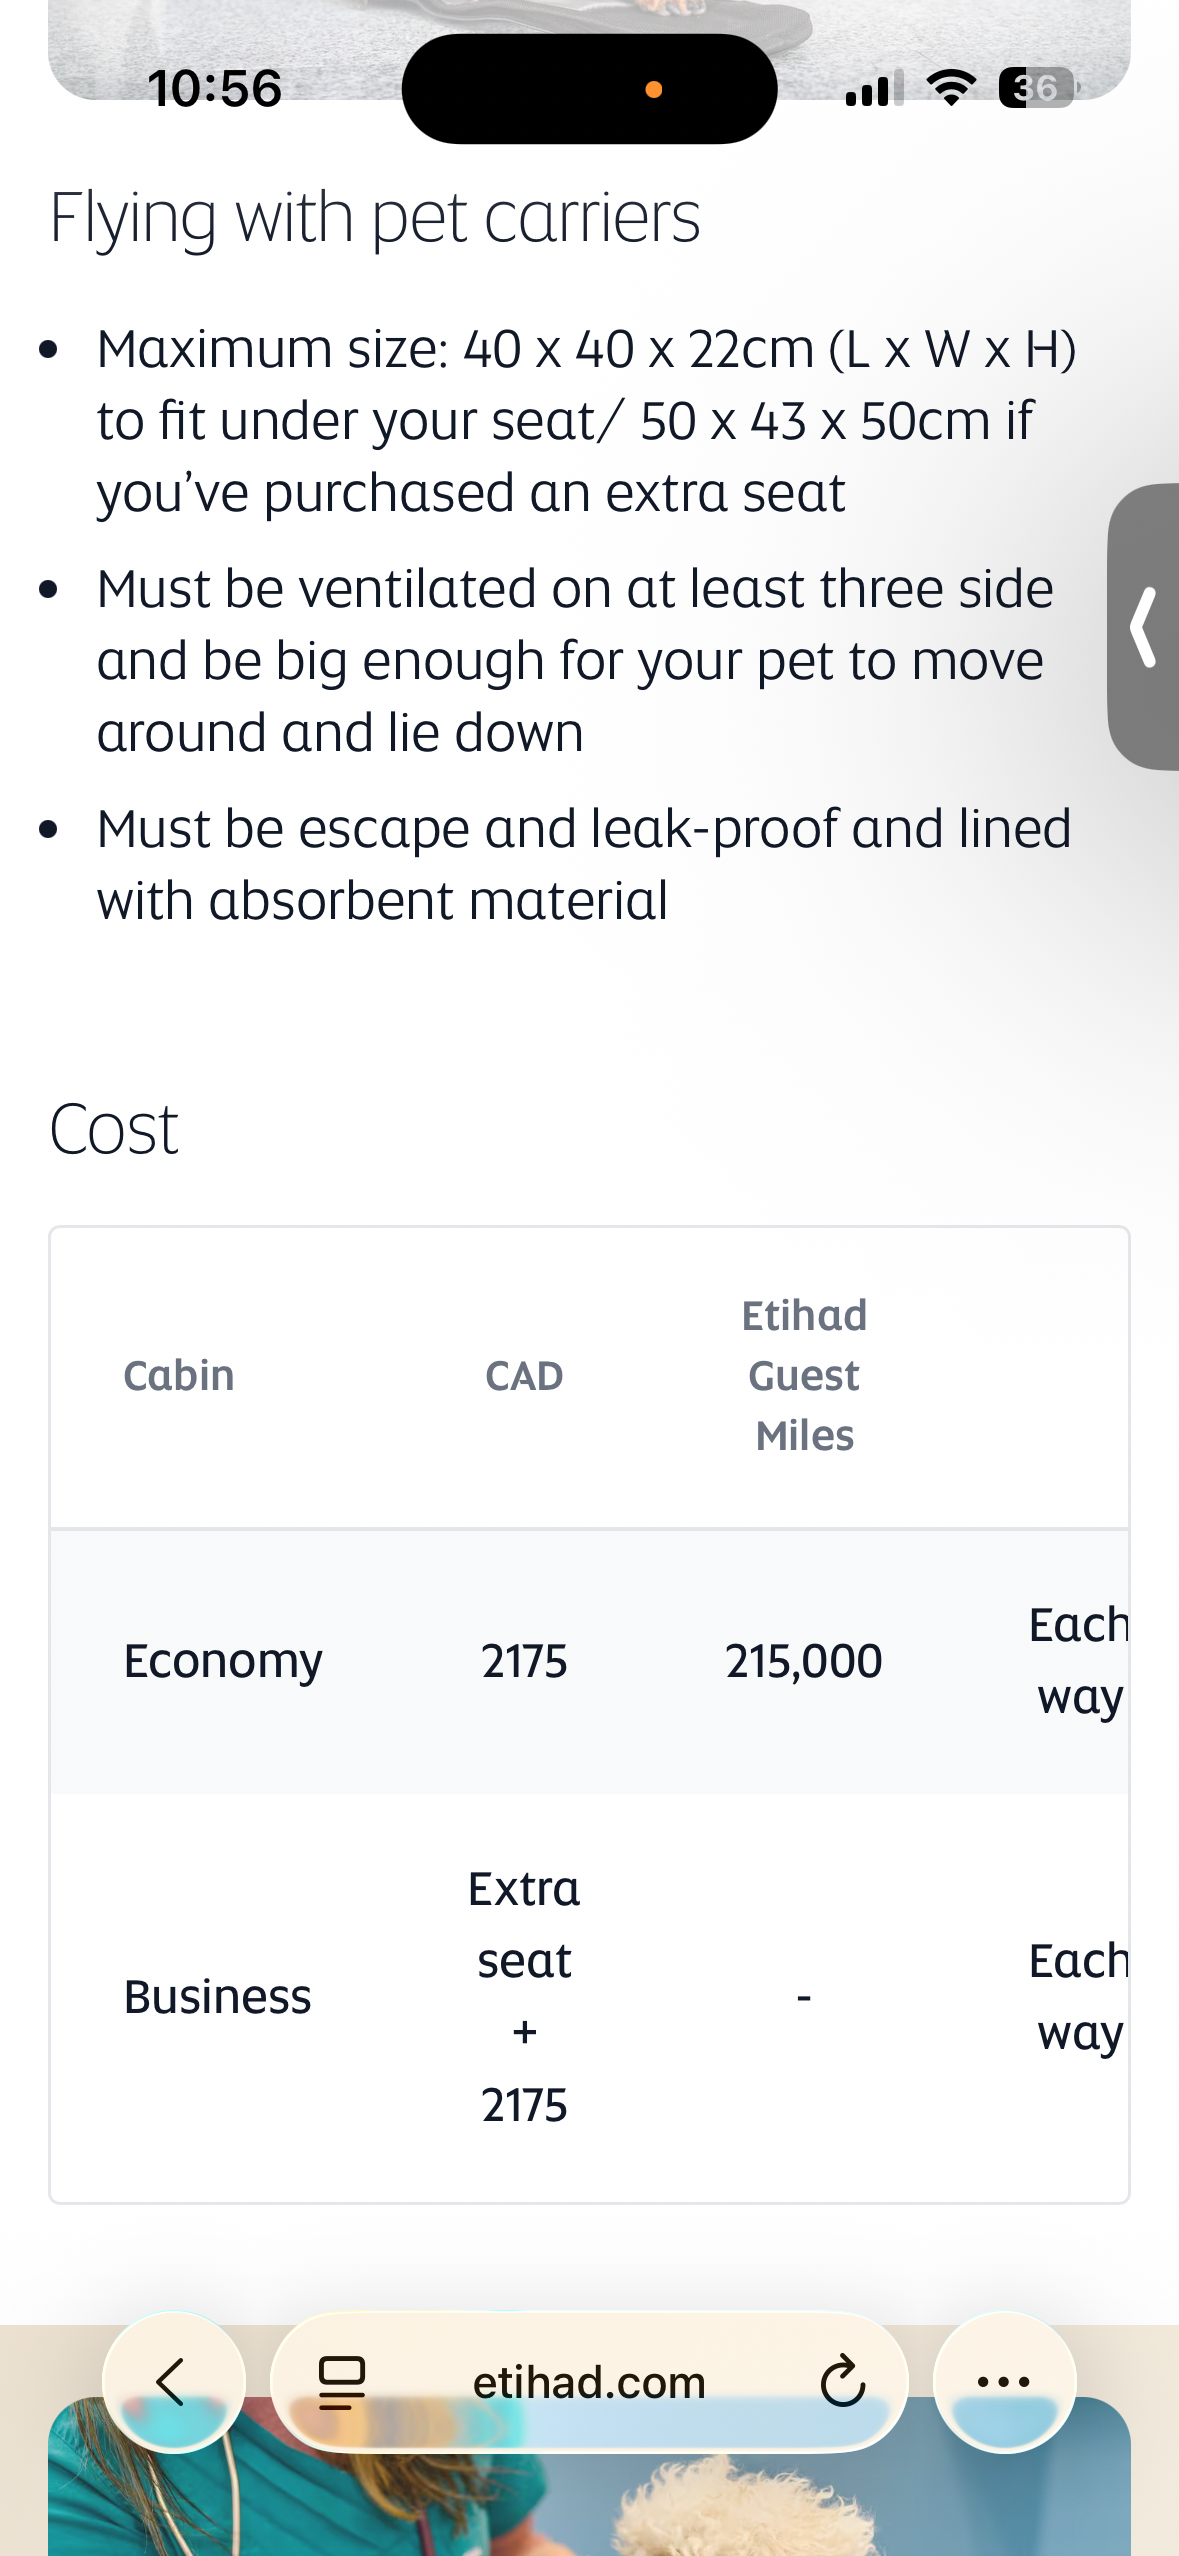Open the three-dots more options button
This screenshot has width=1179, height=2556.
point(1003,2381)
